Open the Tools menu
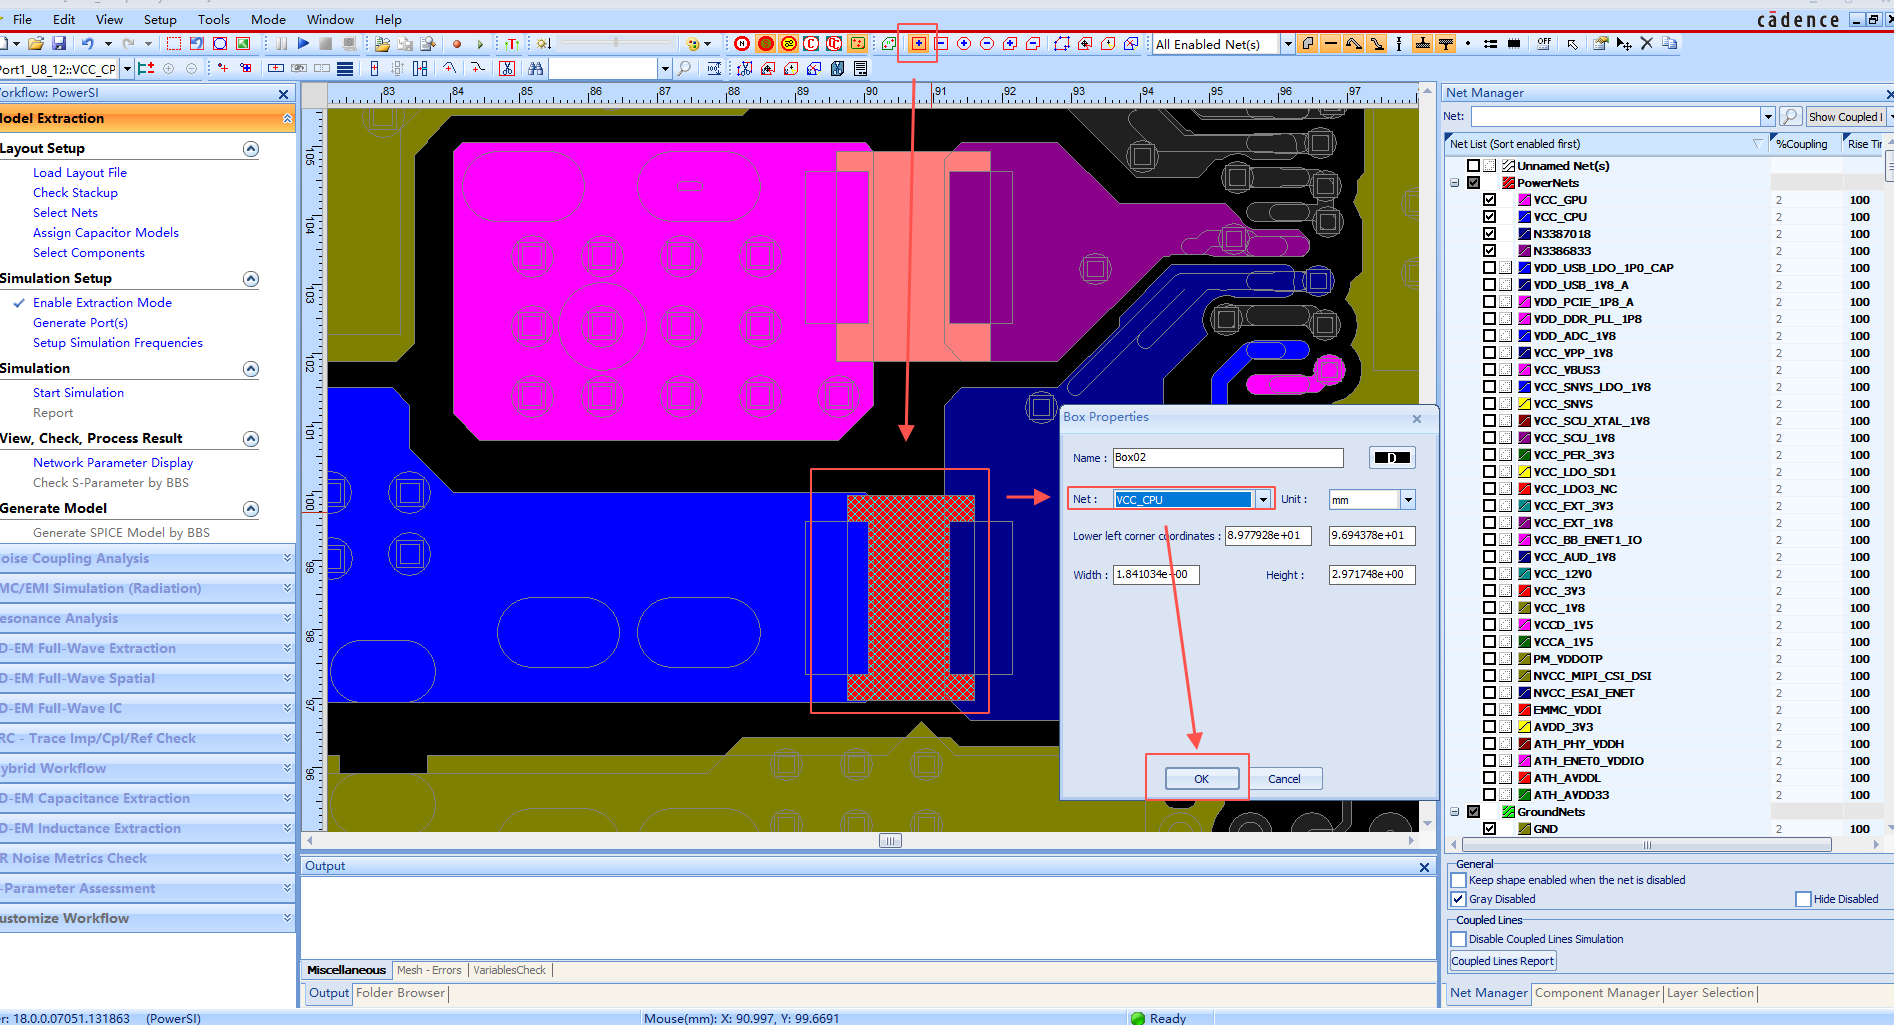 tap(214, 19)
